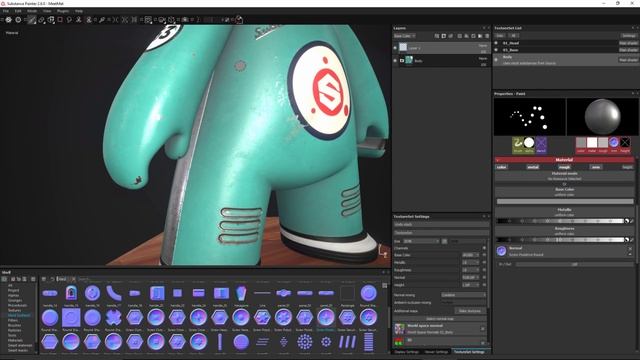Open the Plugins menu
Viewport: 640px width, 360px height.
point(62,11)
